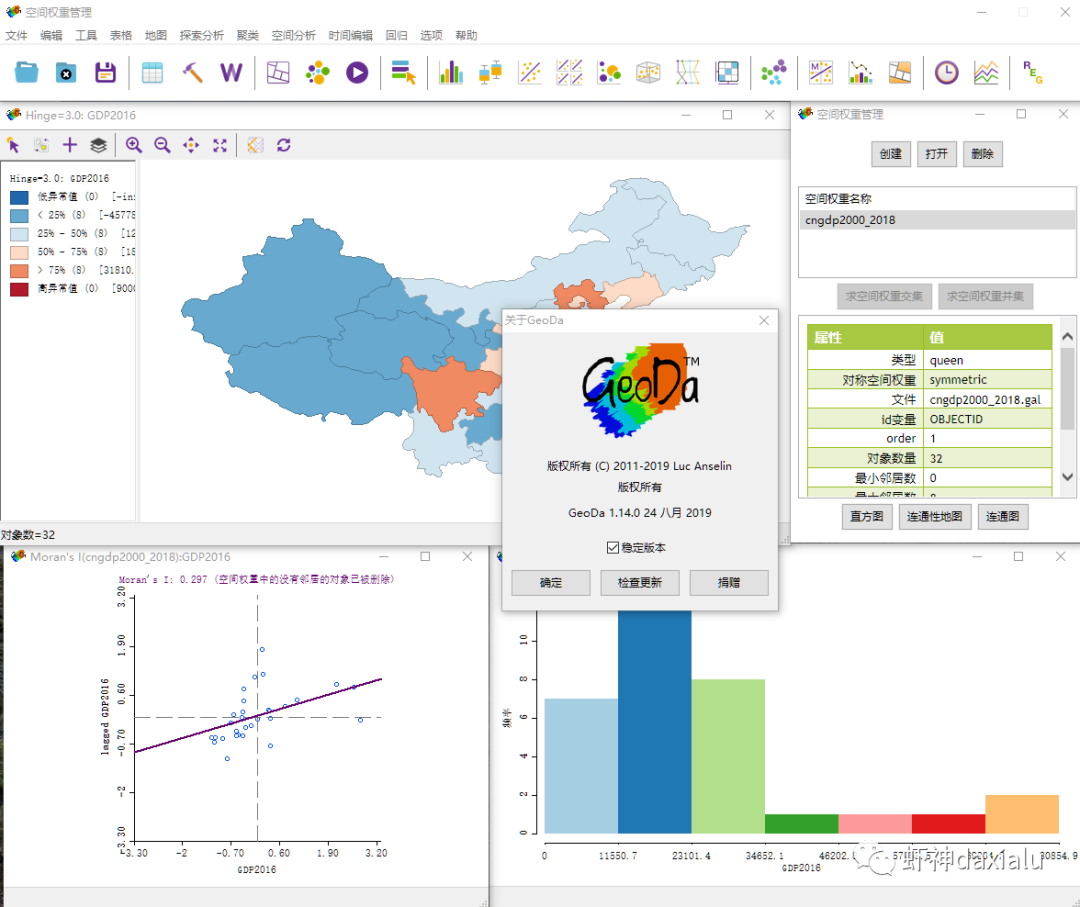Screen dimensions: 1080x907
Task: Open the Box Plot icon
Action: [x=490, y=72]
